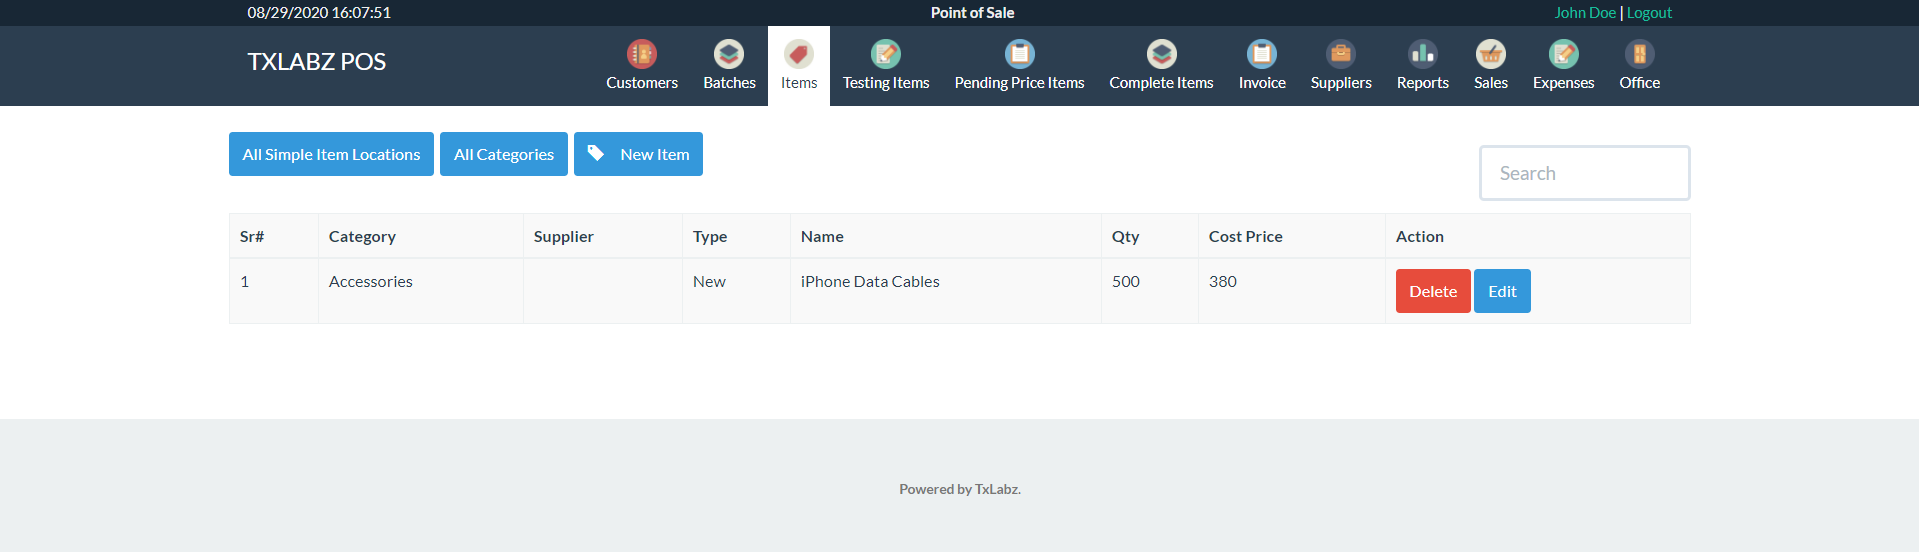Go to Pending Price Items label

[1020, 83]
